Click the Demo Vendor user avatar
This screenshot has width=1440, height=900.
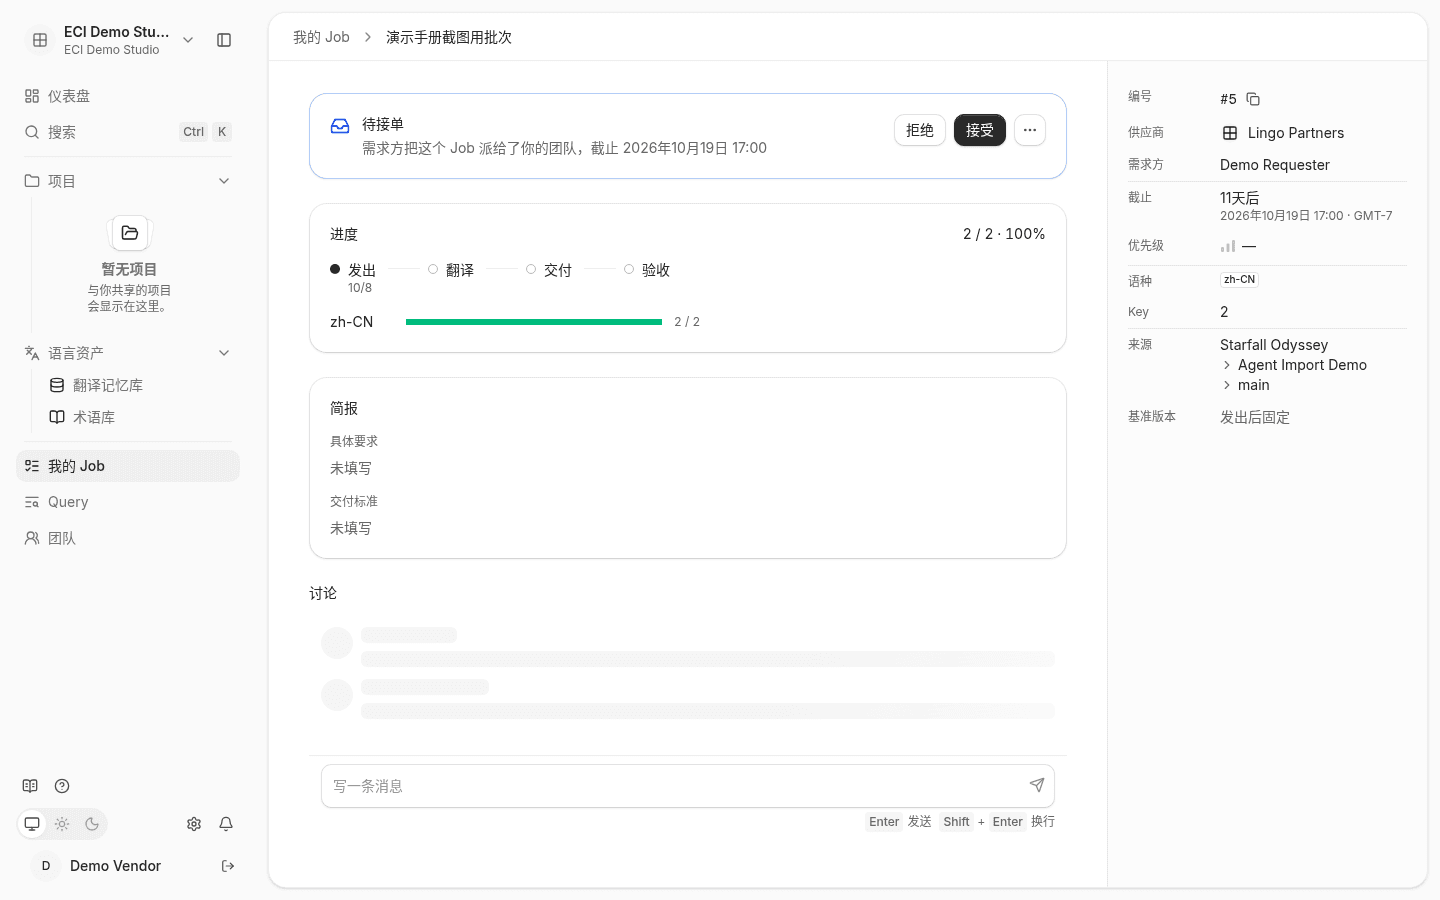(x=46, y=866)
